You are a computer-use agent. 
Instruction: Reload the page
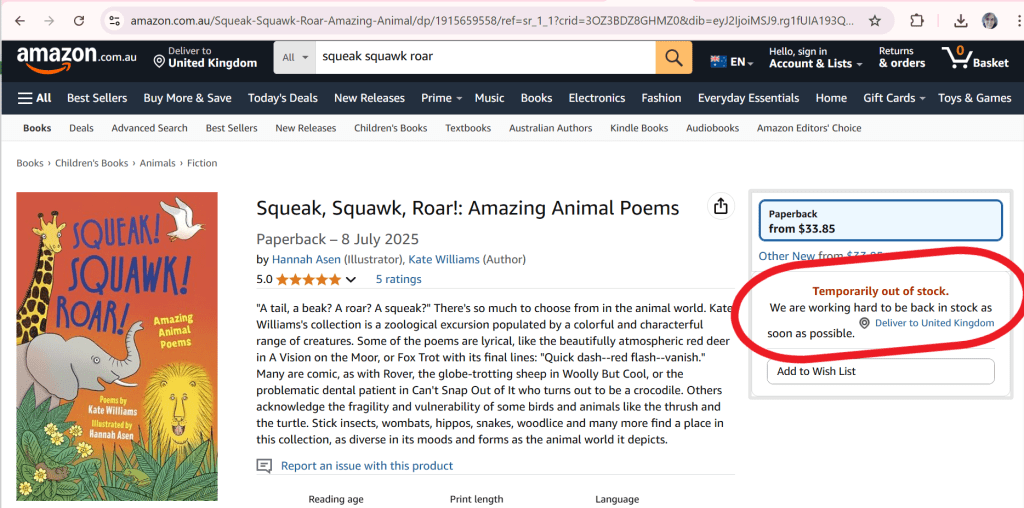pyautogui.click(x=77, y=20)
